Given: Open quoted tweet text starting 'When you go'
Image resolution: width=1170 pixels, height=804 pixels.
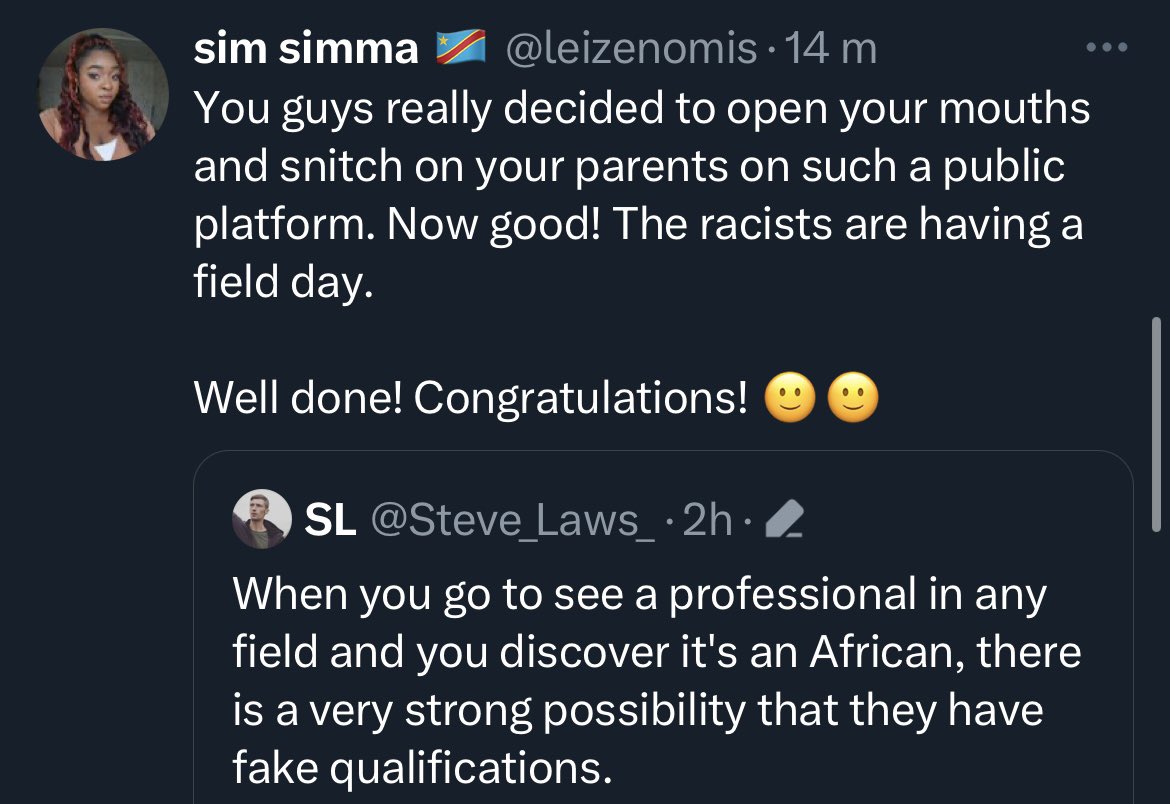Looking at the screenshot, I should tap(639, 596).
